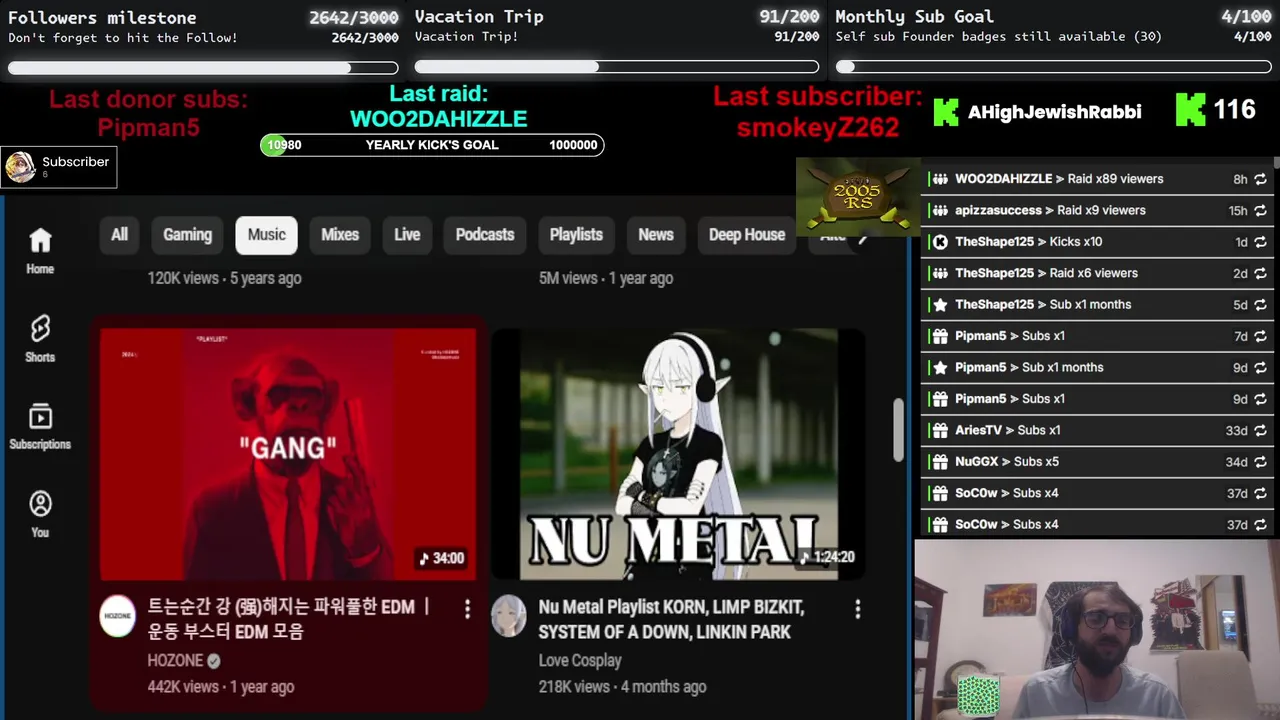The width and height of the screenshot is (1280, 720).
Task: Click raid icon on WOO2DAHIZZLE row
Action: point(939,179)
